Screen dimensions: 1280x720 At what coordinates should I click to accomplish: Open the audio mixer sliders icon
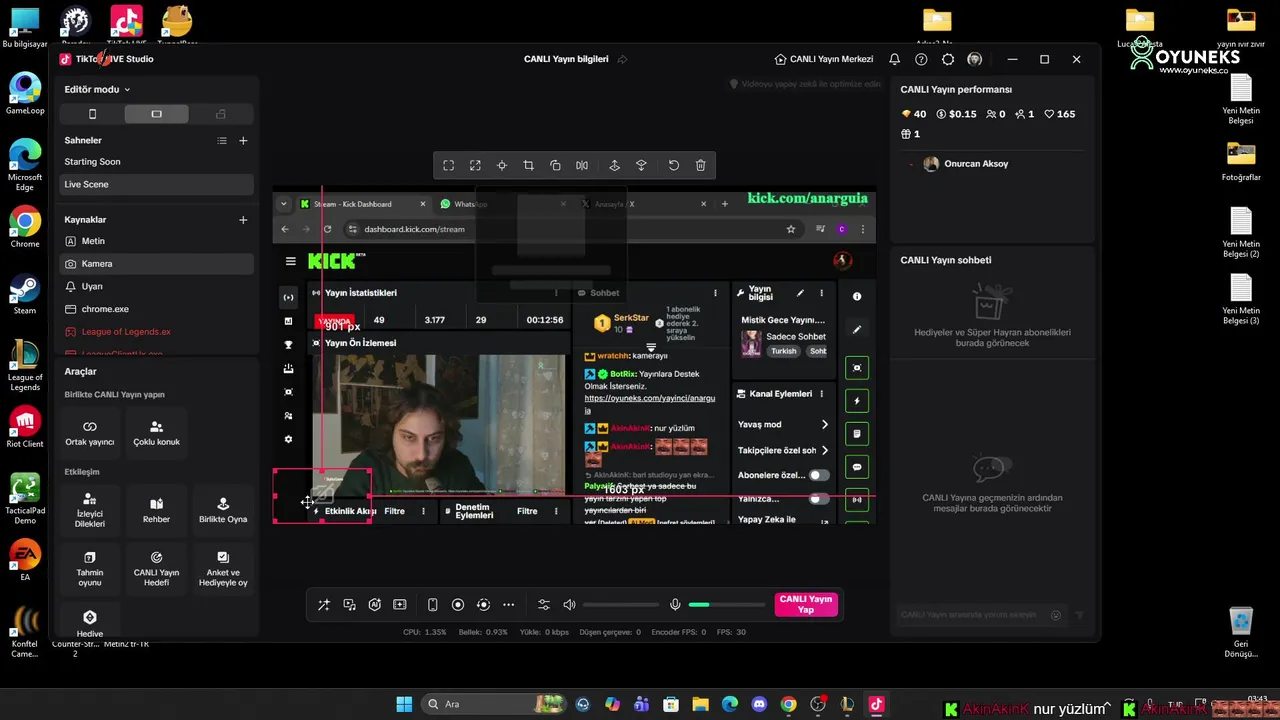coord(544,605)
